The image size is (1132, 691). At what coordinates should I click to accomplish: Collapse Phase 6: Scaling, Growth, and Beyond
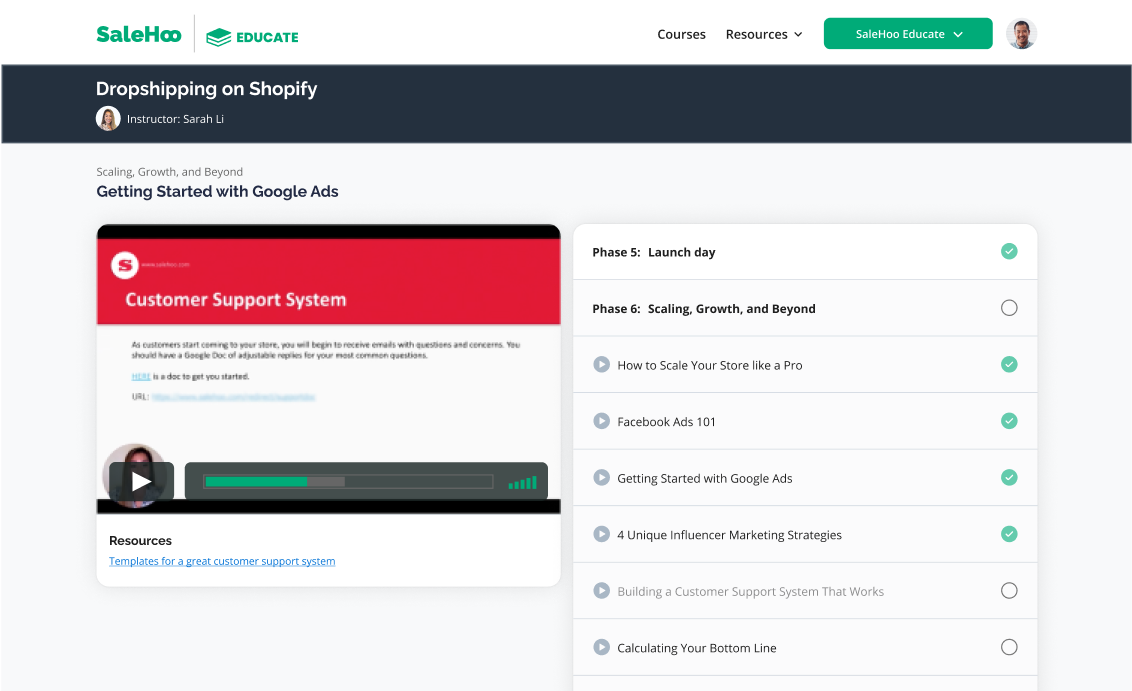[x=805, y=308]
